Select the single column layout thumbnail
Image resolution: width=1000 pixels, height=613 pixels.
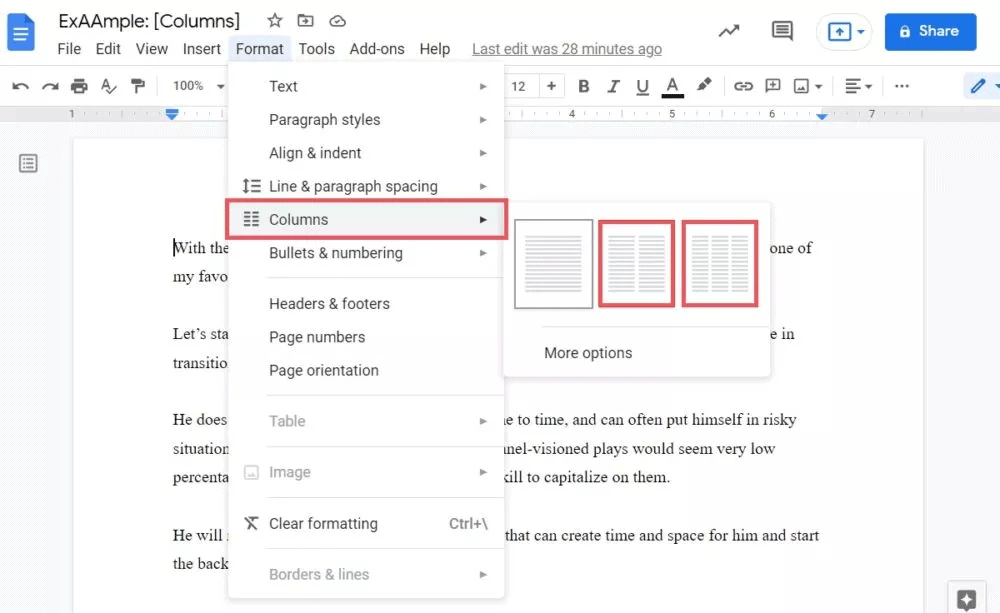coord(554,263)
